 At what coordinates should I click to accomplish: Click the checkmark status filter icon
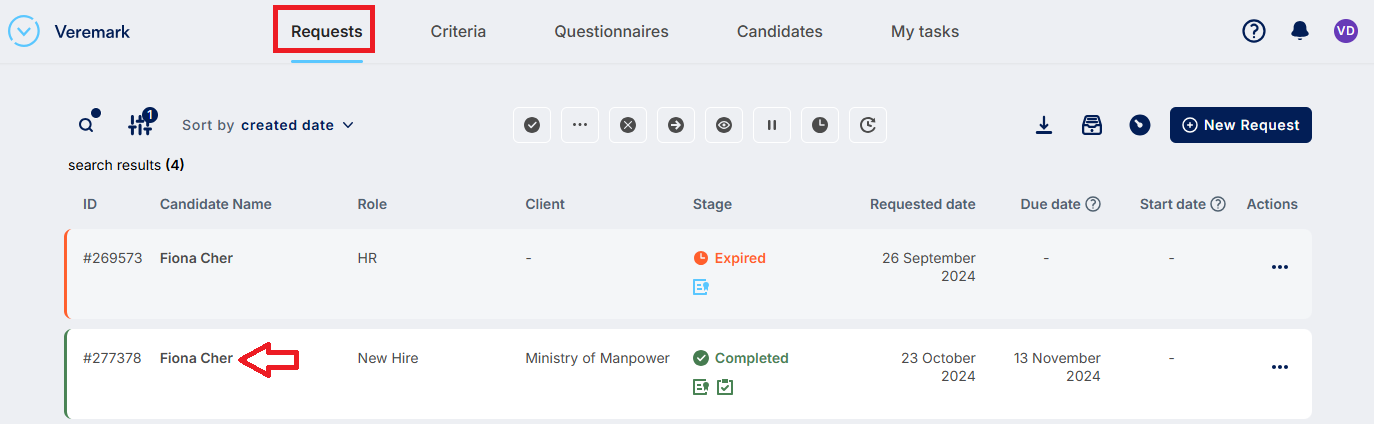pyautogui.click(x=532, y=125)
